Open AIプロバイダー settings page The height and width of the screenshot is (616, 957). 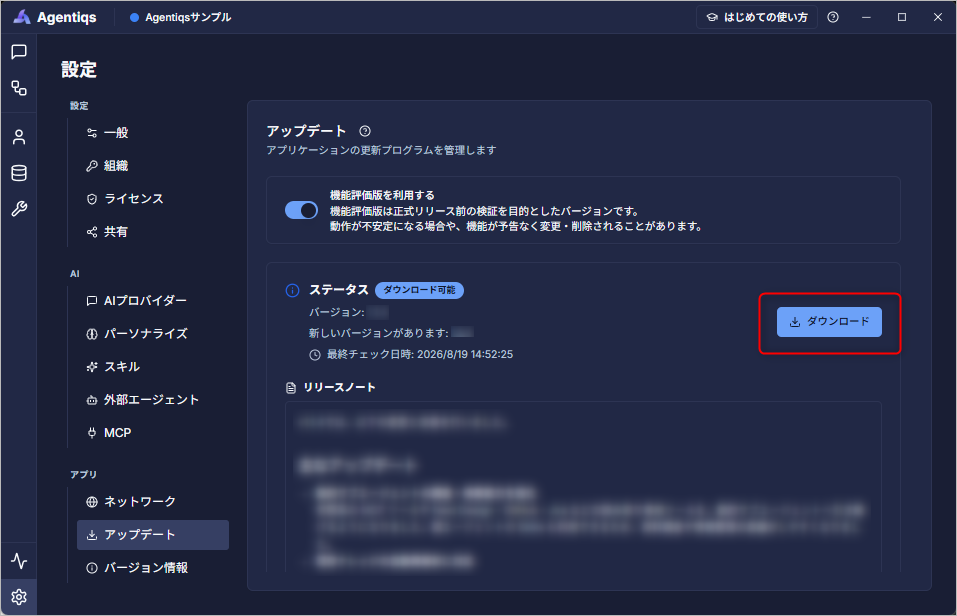153,301
